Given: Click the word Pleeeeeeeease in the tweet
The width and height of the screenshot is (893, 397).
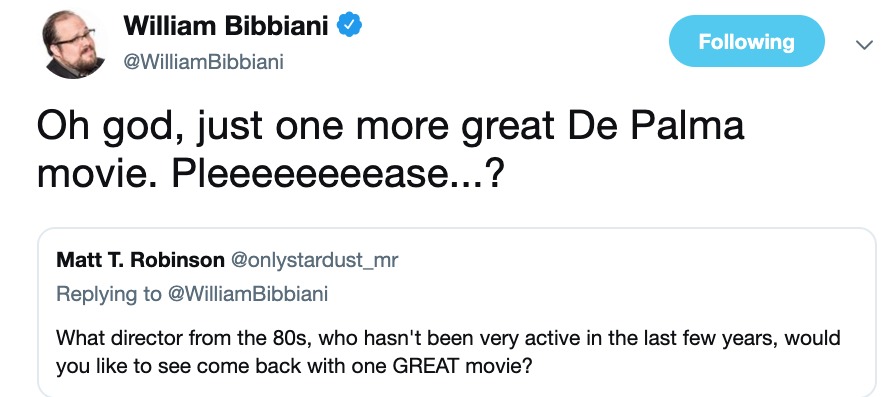Looking at the screenshot, I should coord(312,176).
